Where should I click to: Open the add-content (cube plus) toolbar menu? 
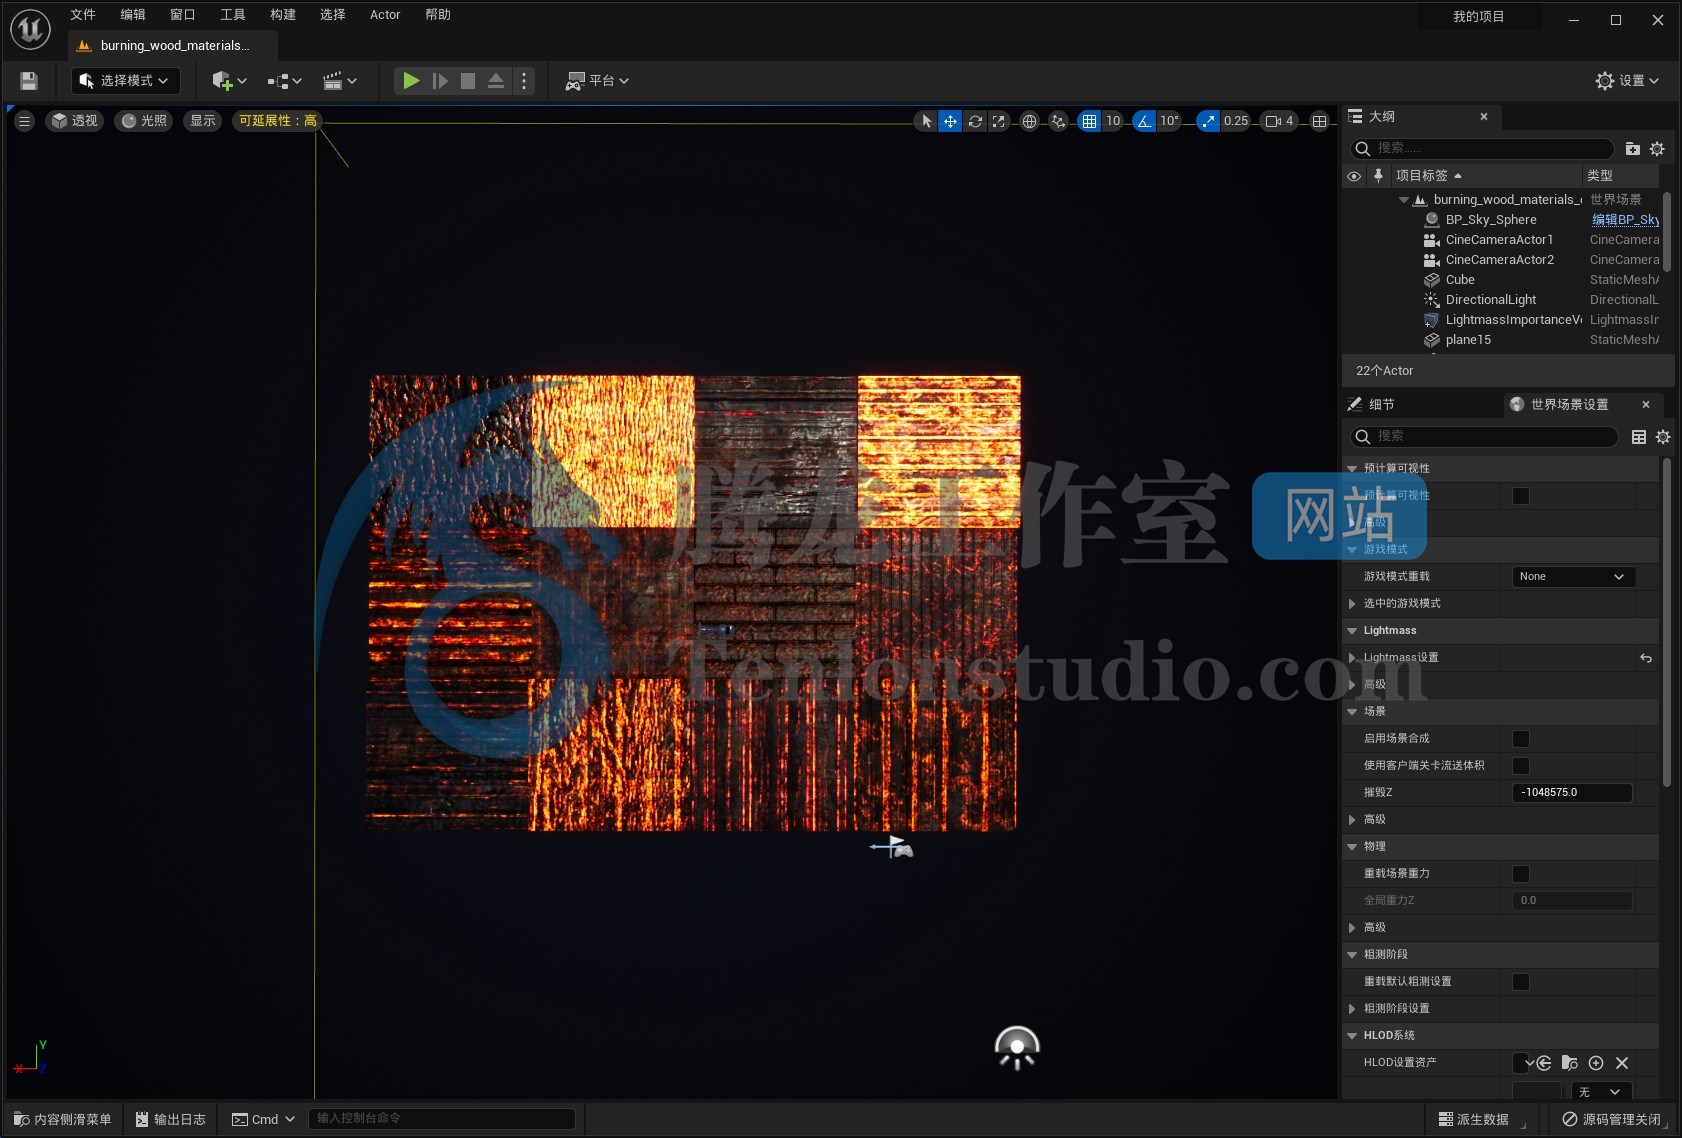pyautogui.click(x=229, y=81)
